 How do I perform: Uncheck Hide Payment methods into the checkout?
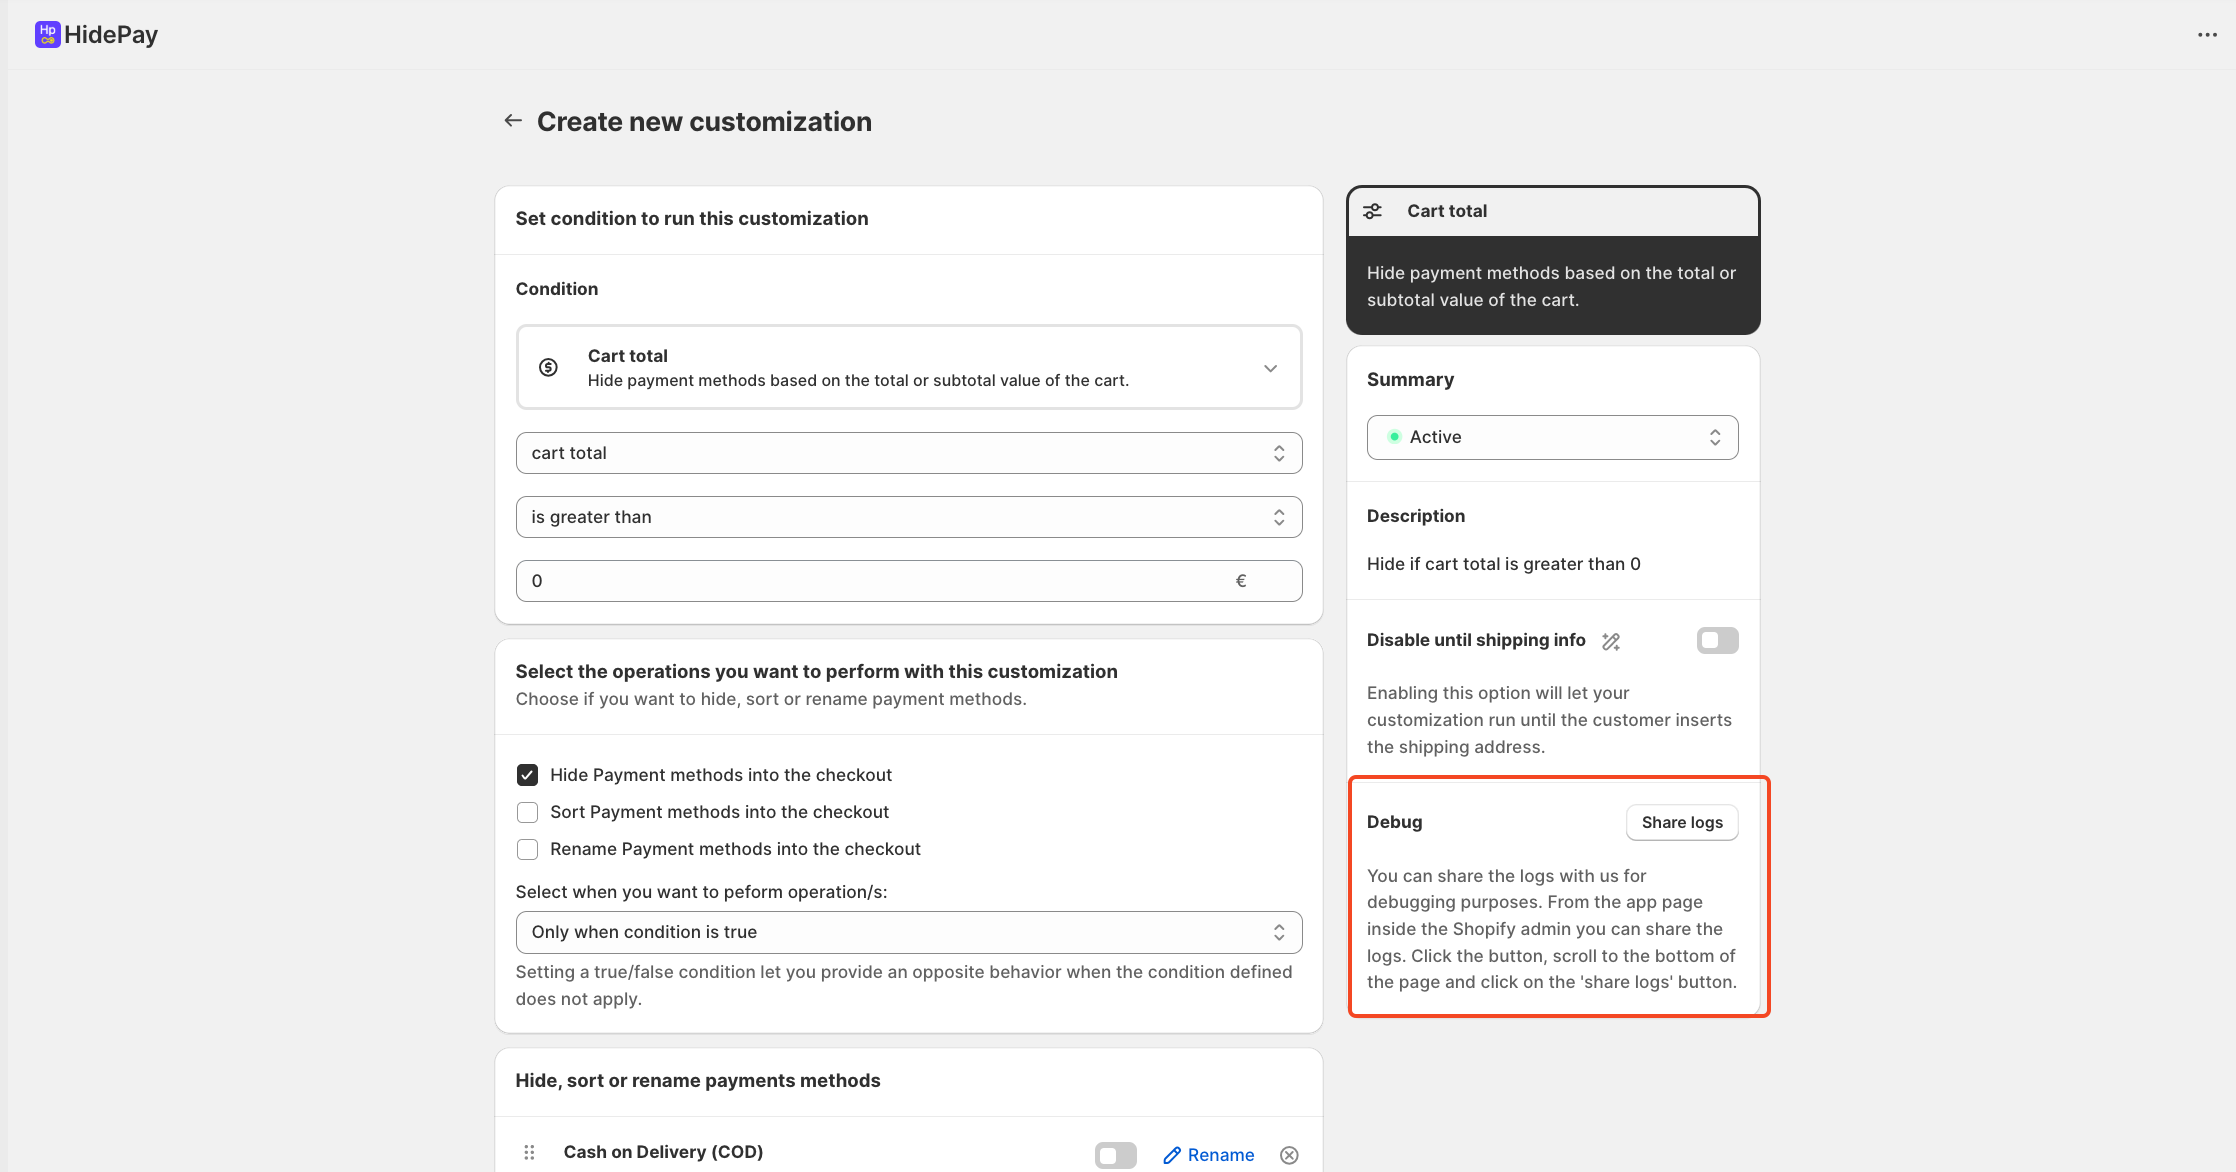click(527, 775)
